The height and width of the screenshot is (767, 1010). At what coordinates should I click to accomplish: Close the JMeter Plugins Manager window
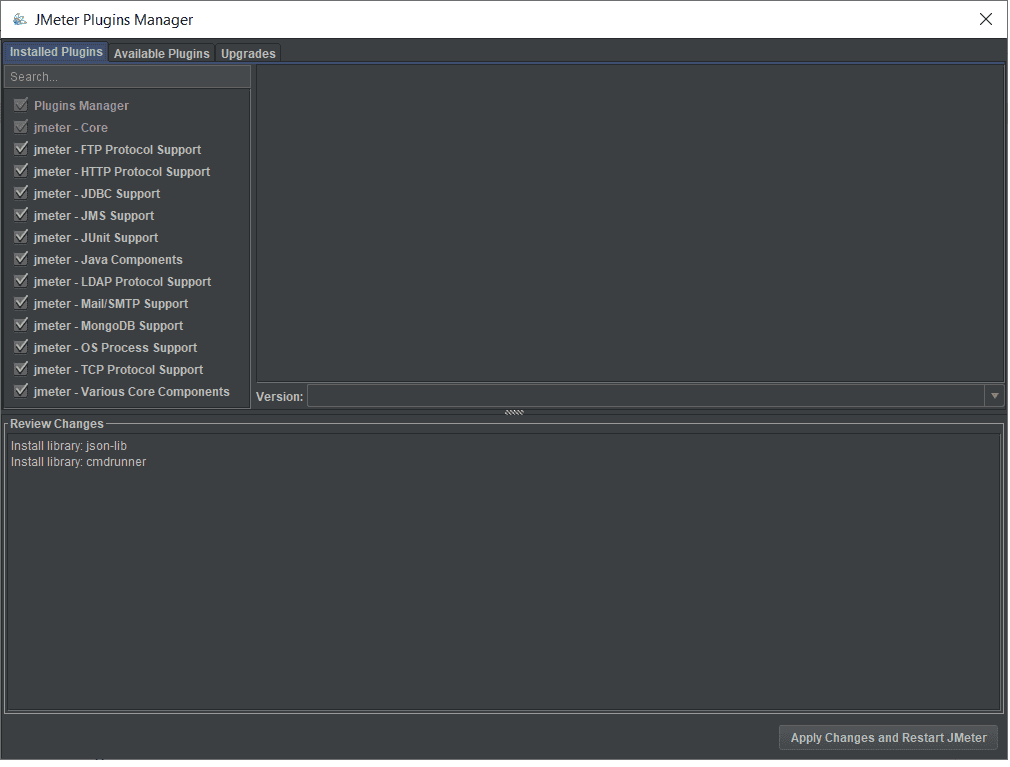(x=986, y=19)
